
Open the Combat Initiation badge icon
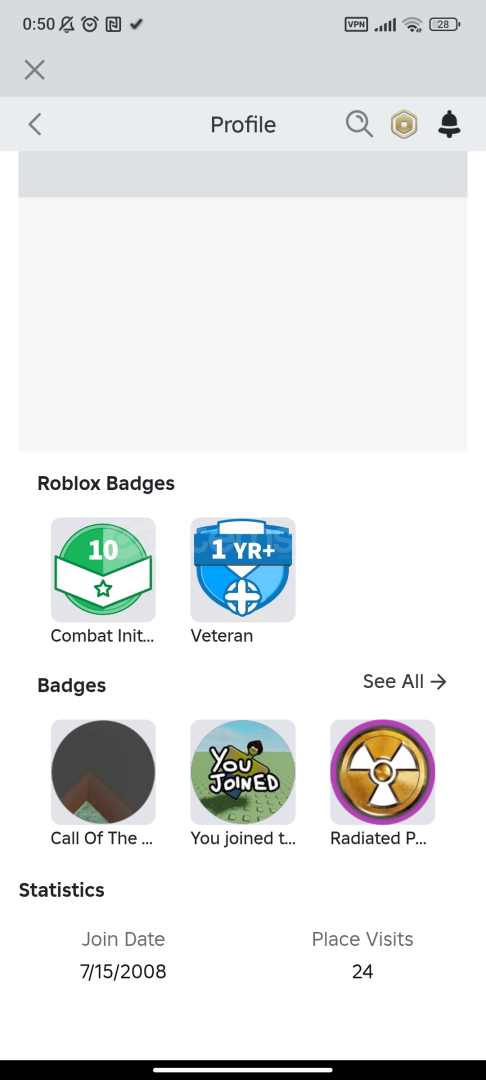(x=103, y=570)
